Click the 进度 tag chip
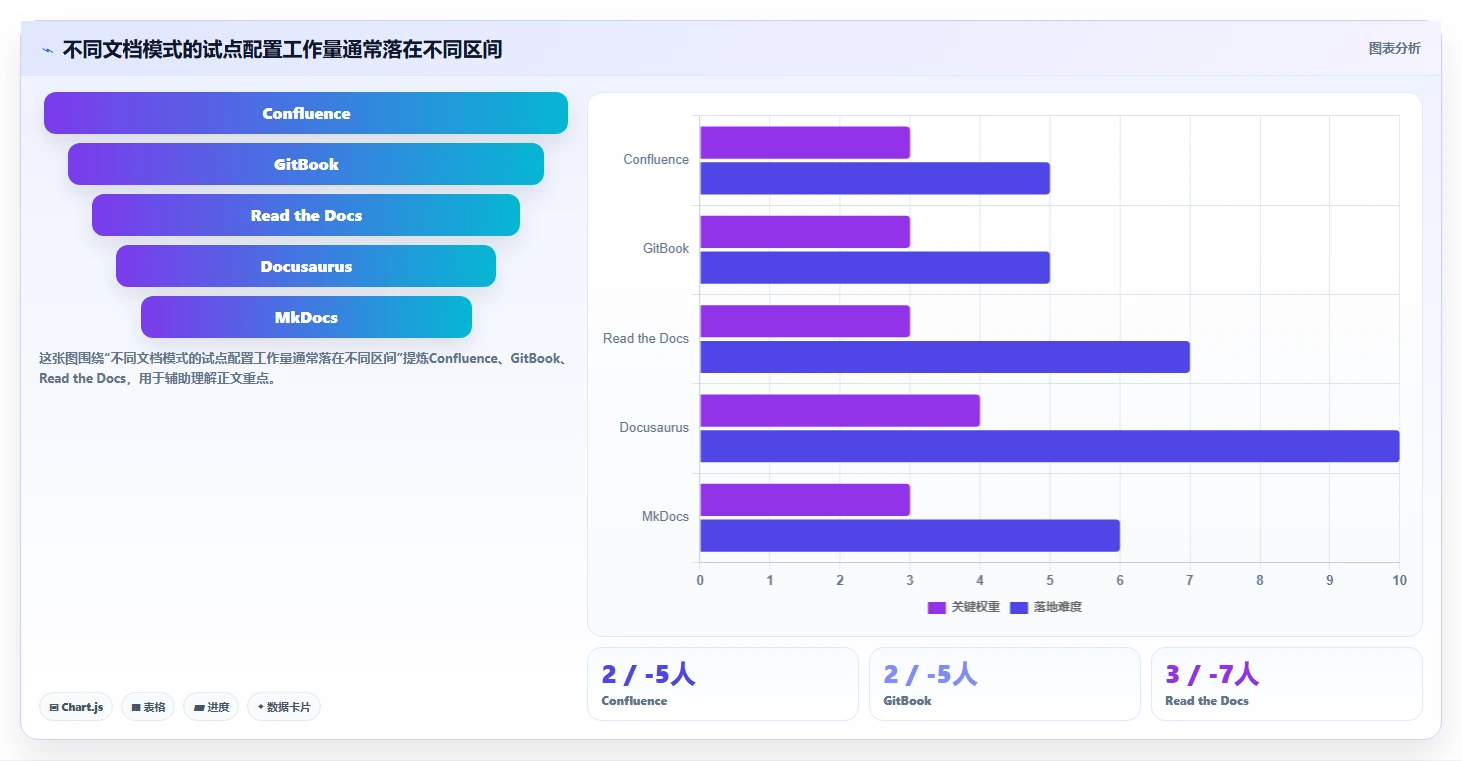This screenshot has width=1462, height=761. (x=211, y=707)
